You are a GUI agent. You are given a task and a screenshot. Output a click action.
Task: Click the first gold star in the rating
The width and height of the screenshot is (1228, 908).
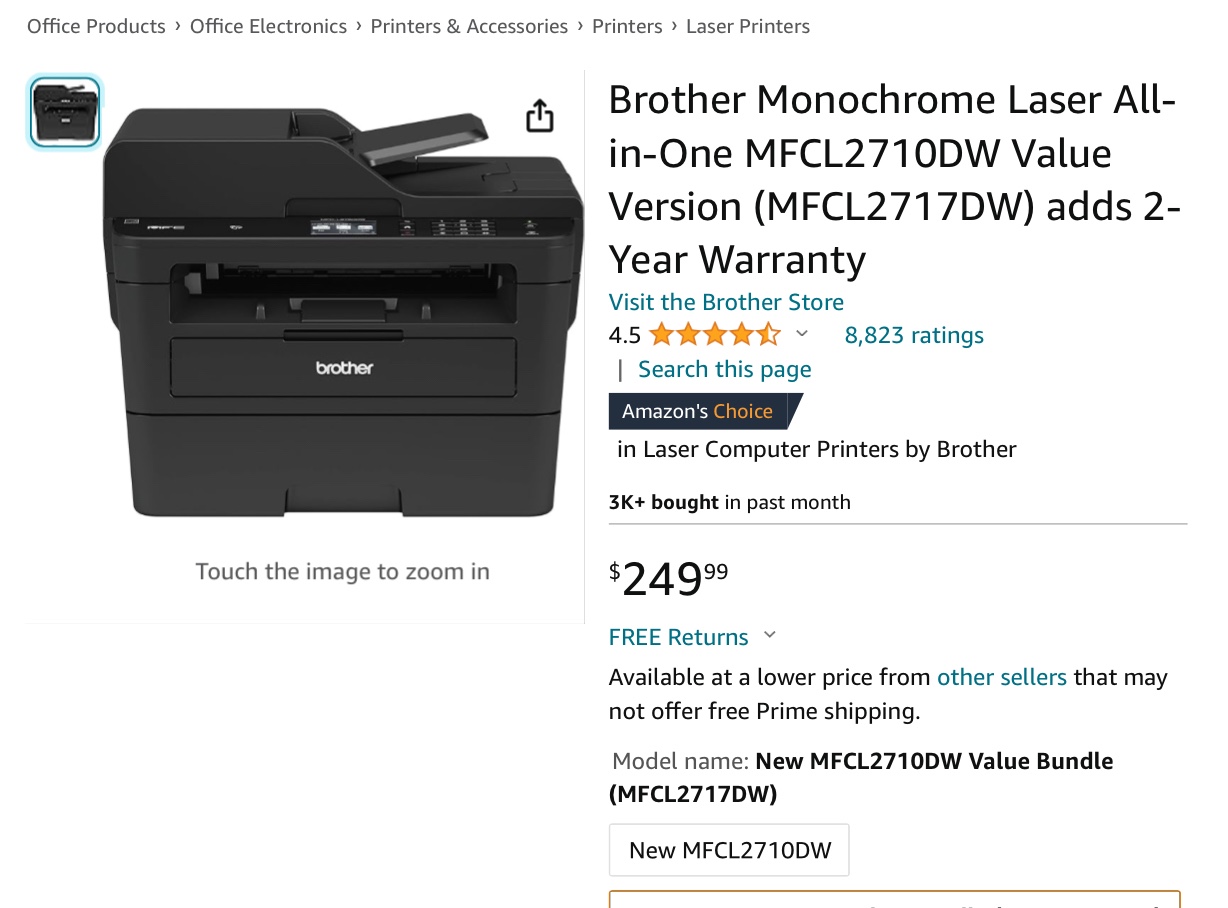[661, 334]
